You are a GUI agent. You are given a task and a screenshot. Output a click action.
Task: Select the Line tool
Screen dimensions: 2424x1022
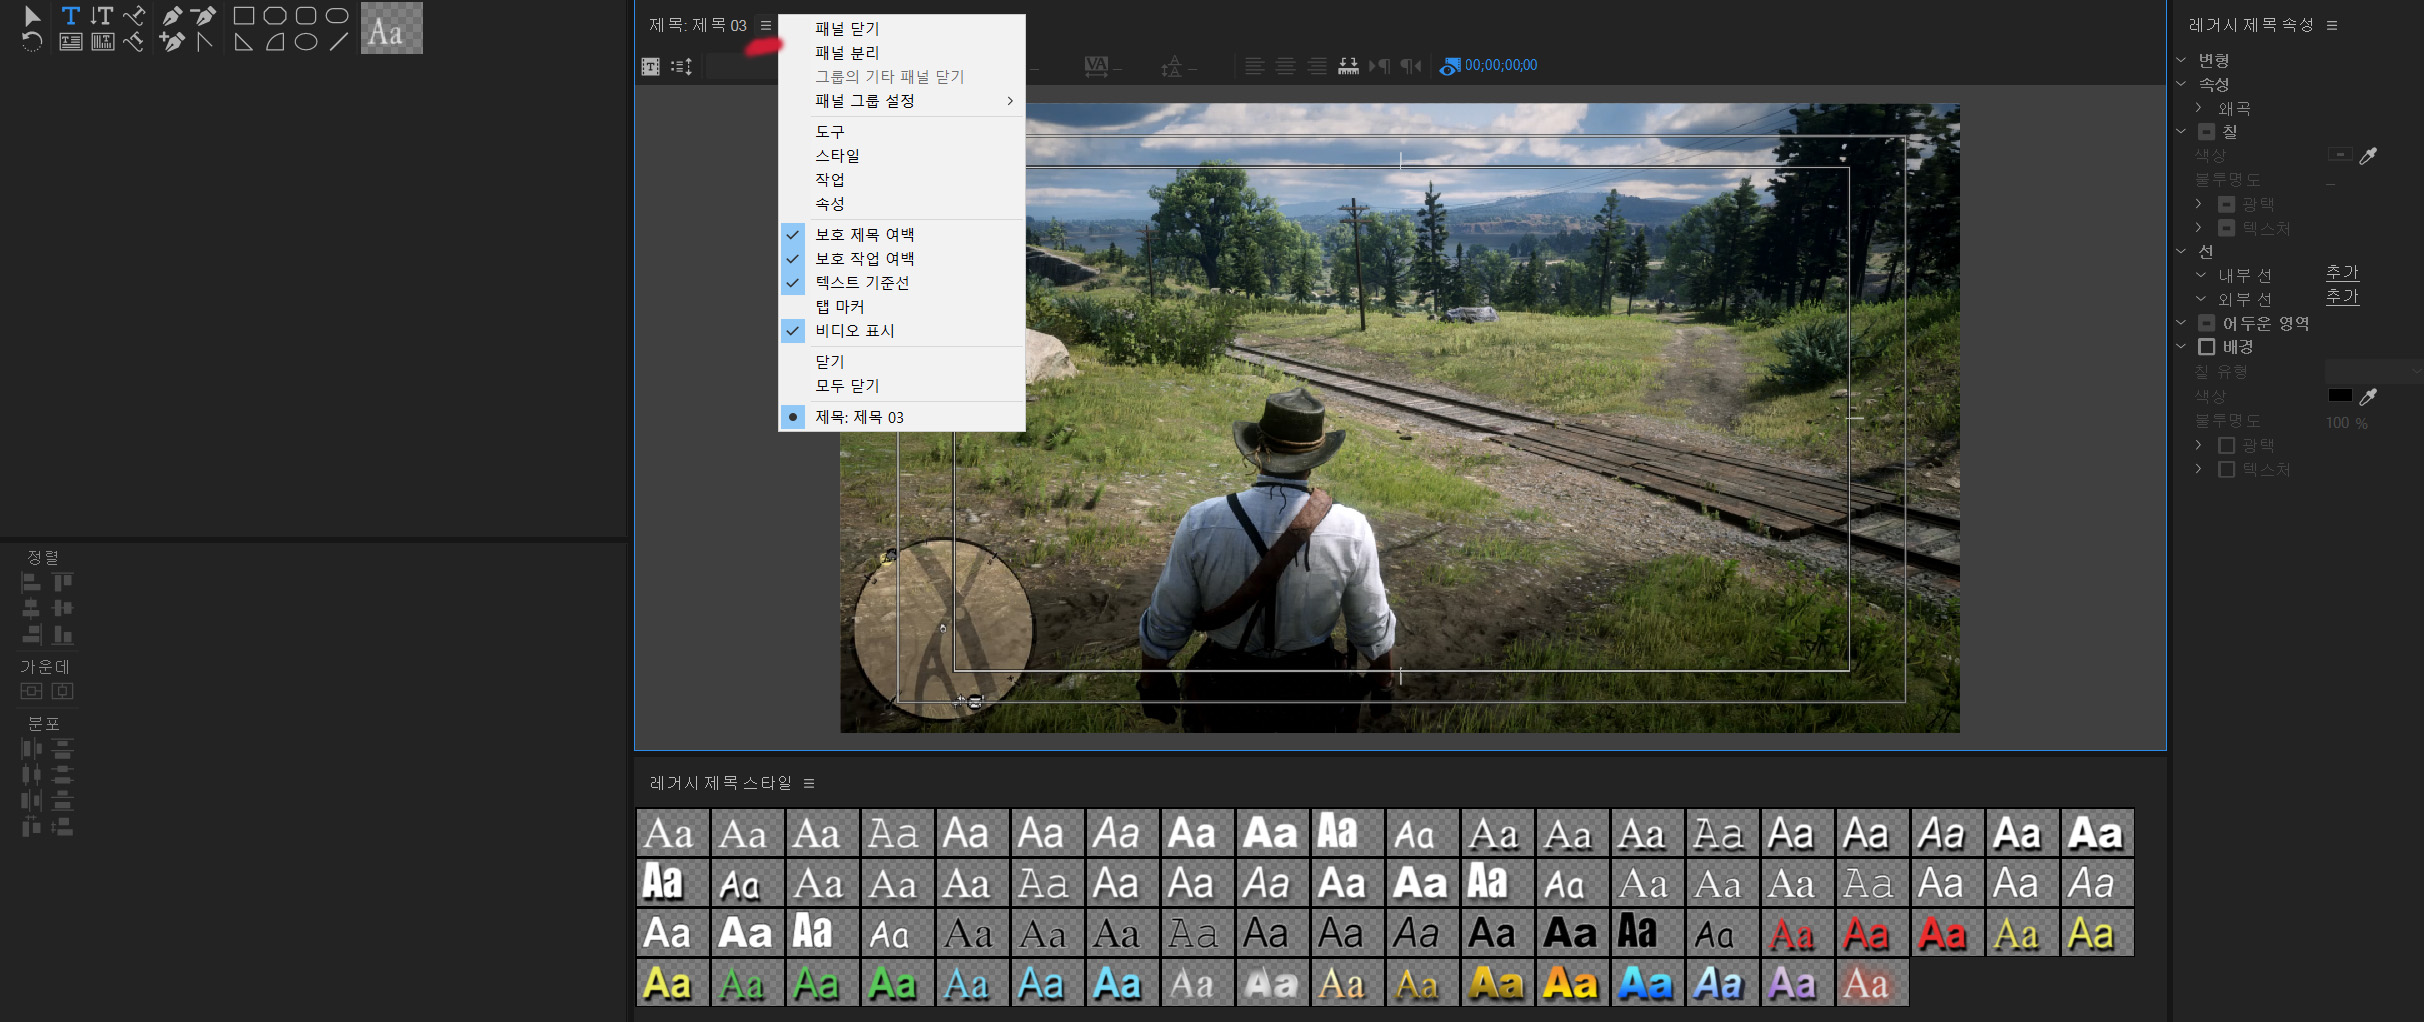click(x=339, y=42)
